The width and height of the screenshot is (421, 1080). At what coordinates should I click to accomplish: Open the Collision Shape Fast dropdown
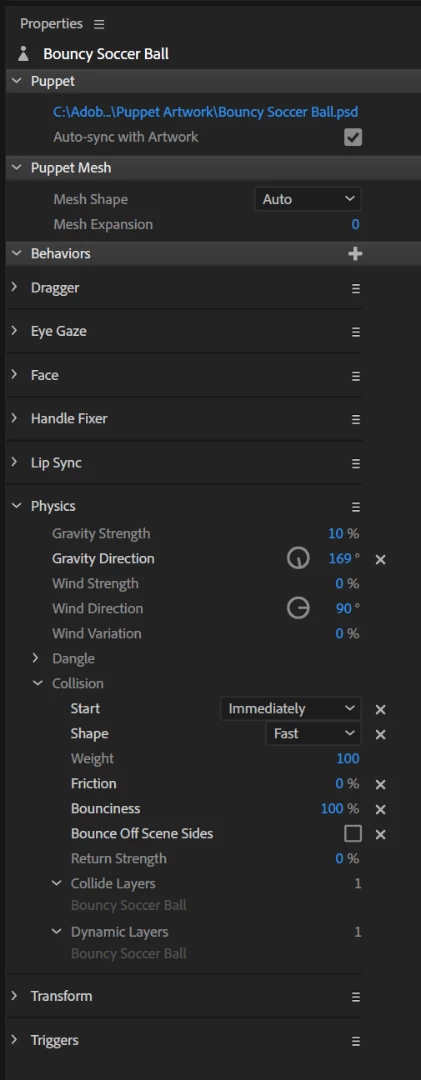(313, 734)
